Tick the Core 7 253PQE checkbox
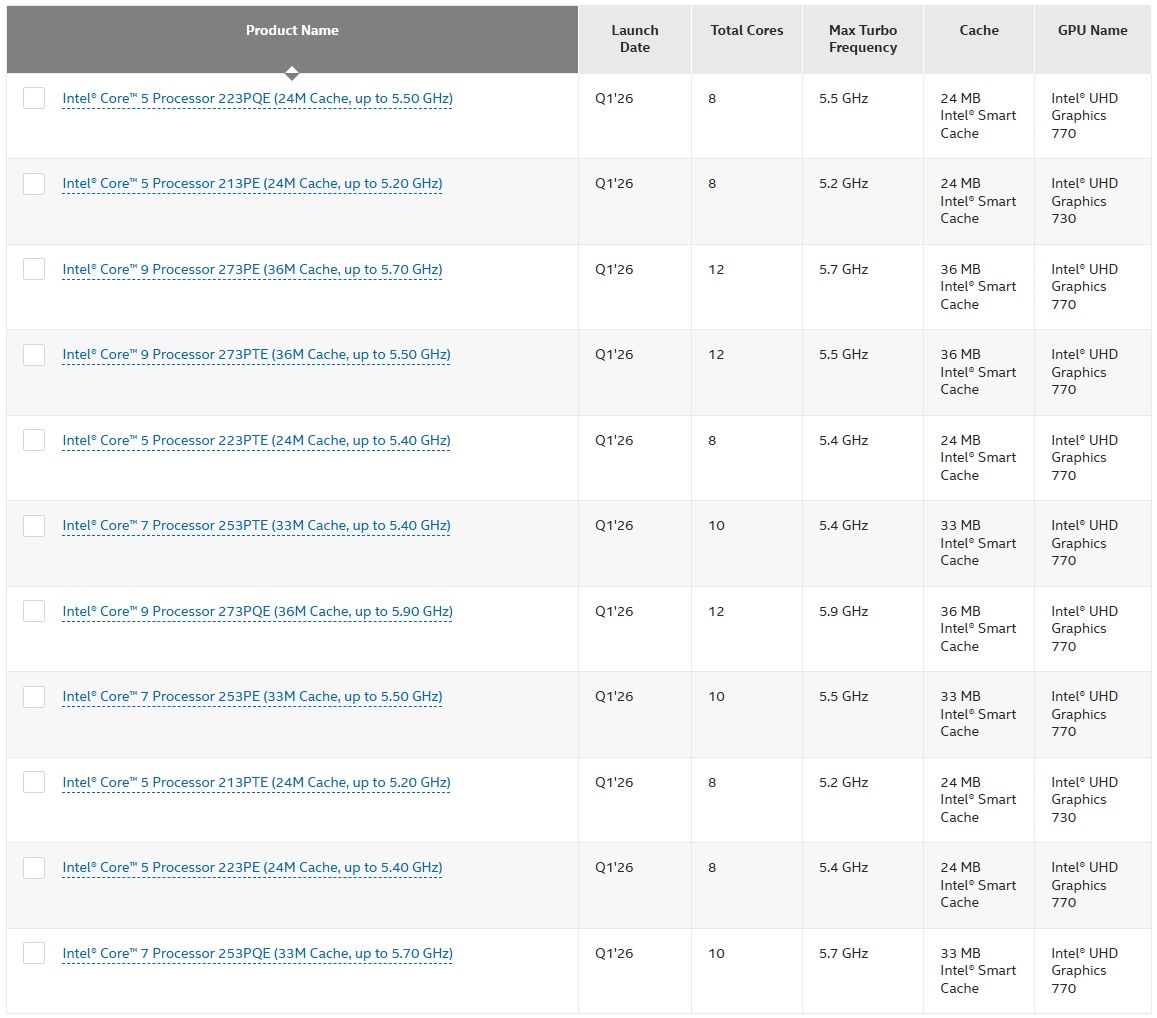Viewport: 1157px width, 1018px height. tap(34, 953)
